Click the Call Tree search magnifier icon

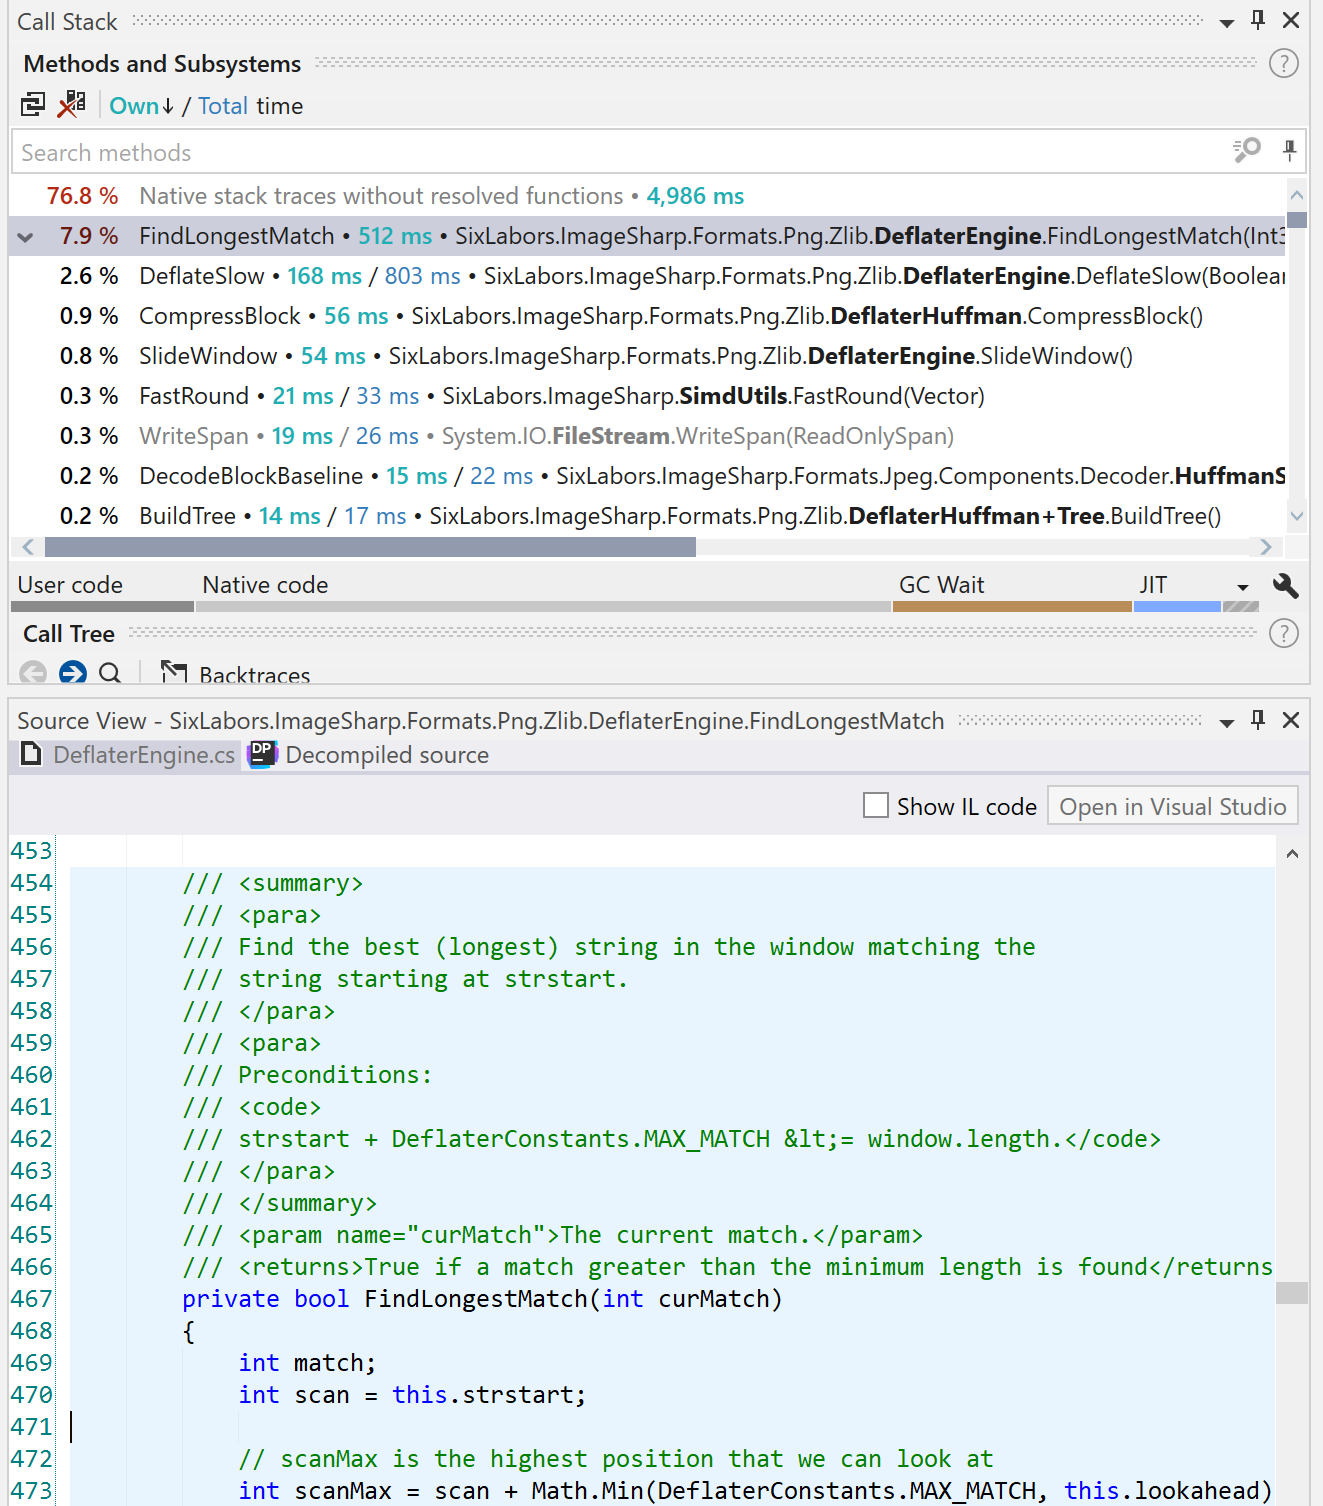coord(110,673)
